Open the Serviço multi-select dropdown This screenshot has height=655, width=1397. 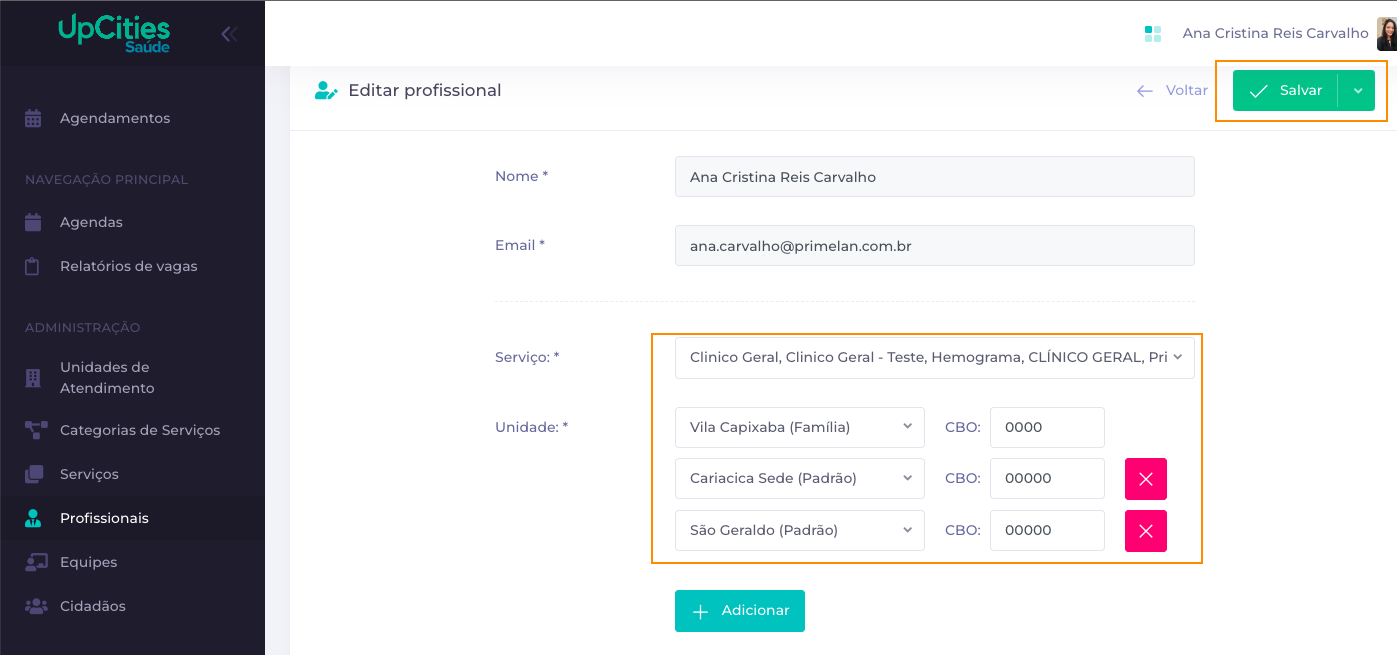935,357
